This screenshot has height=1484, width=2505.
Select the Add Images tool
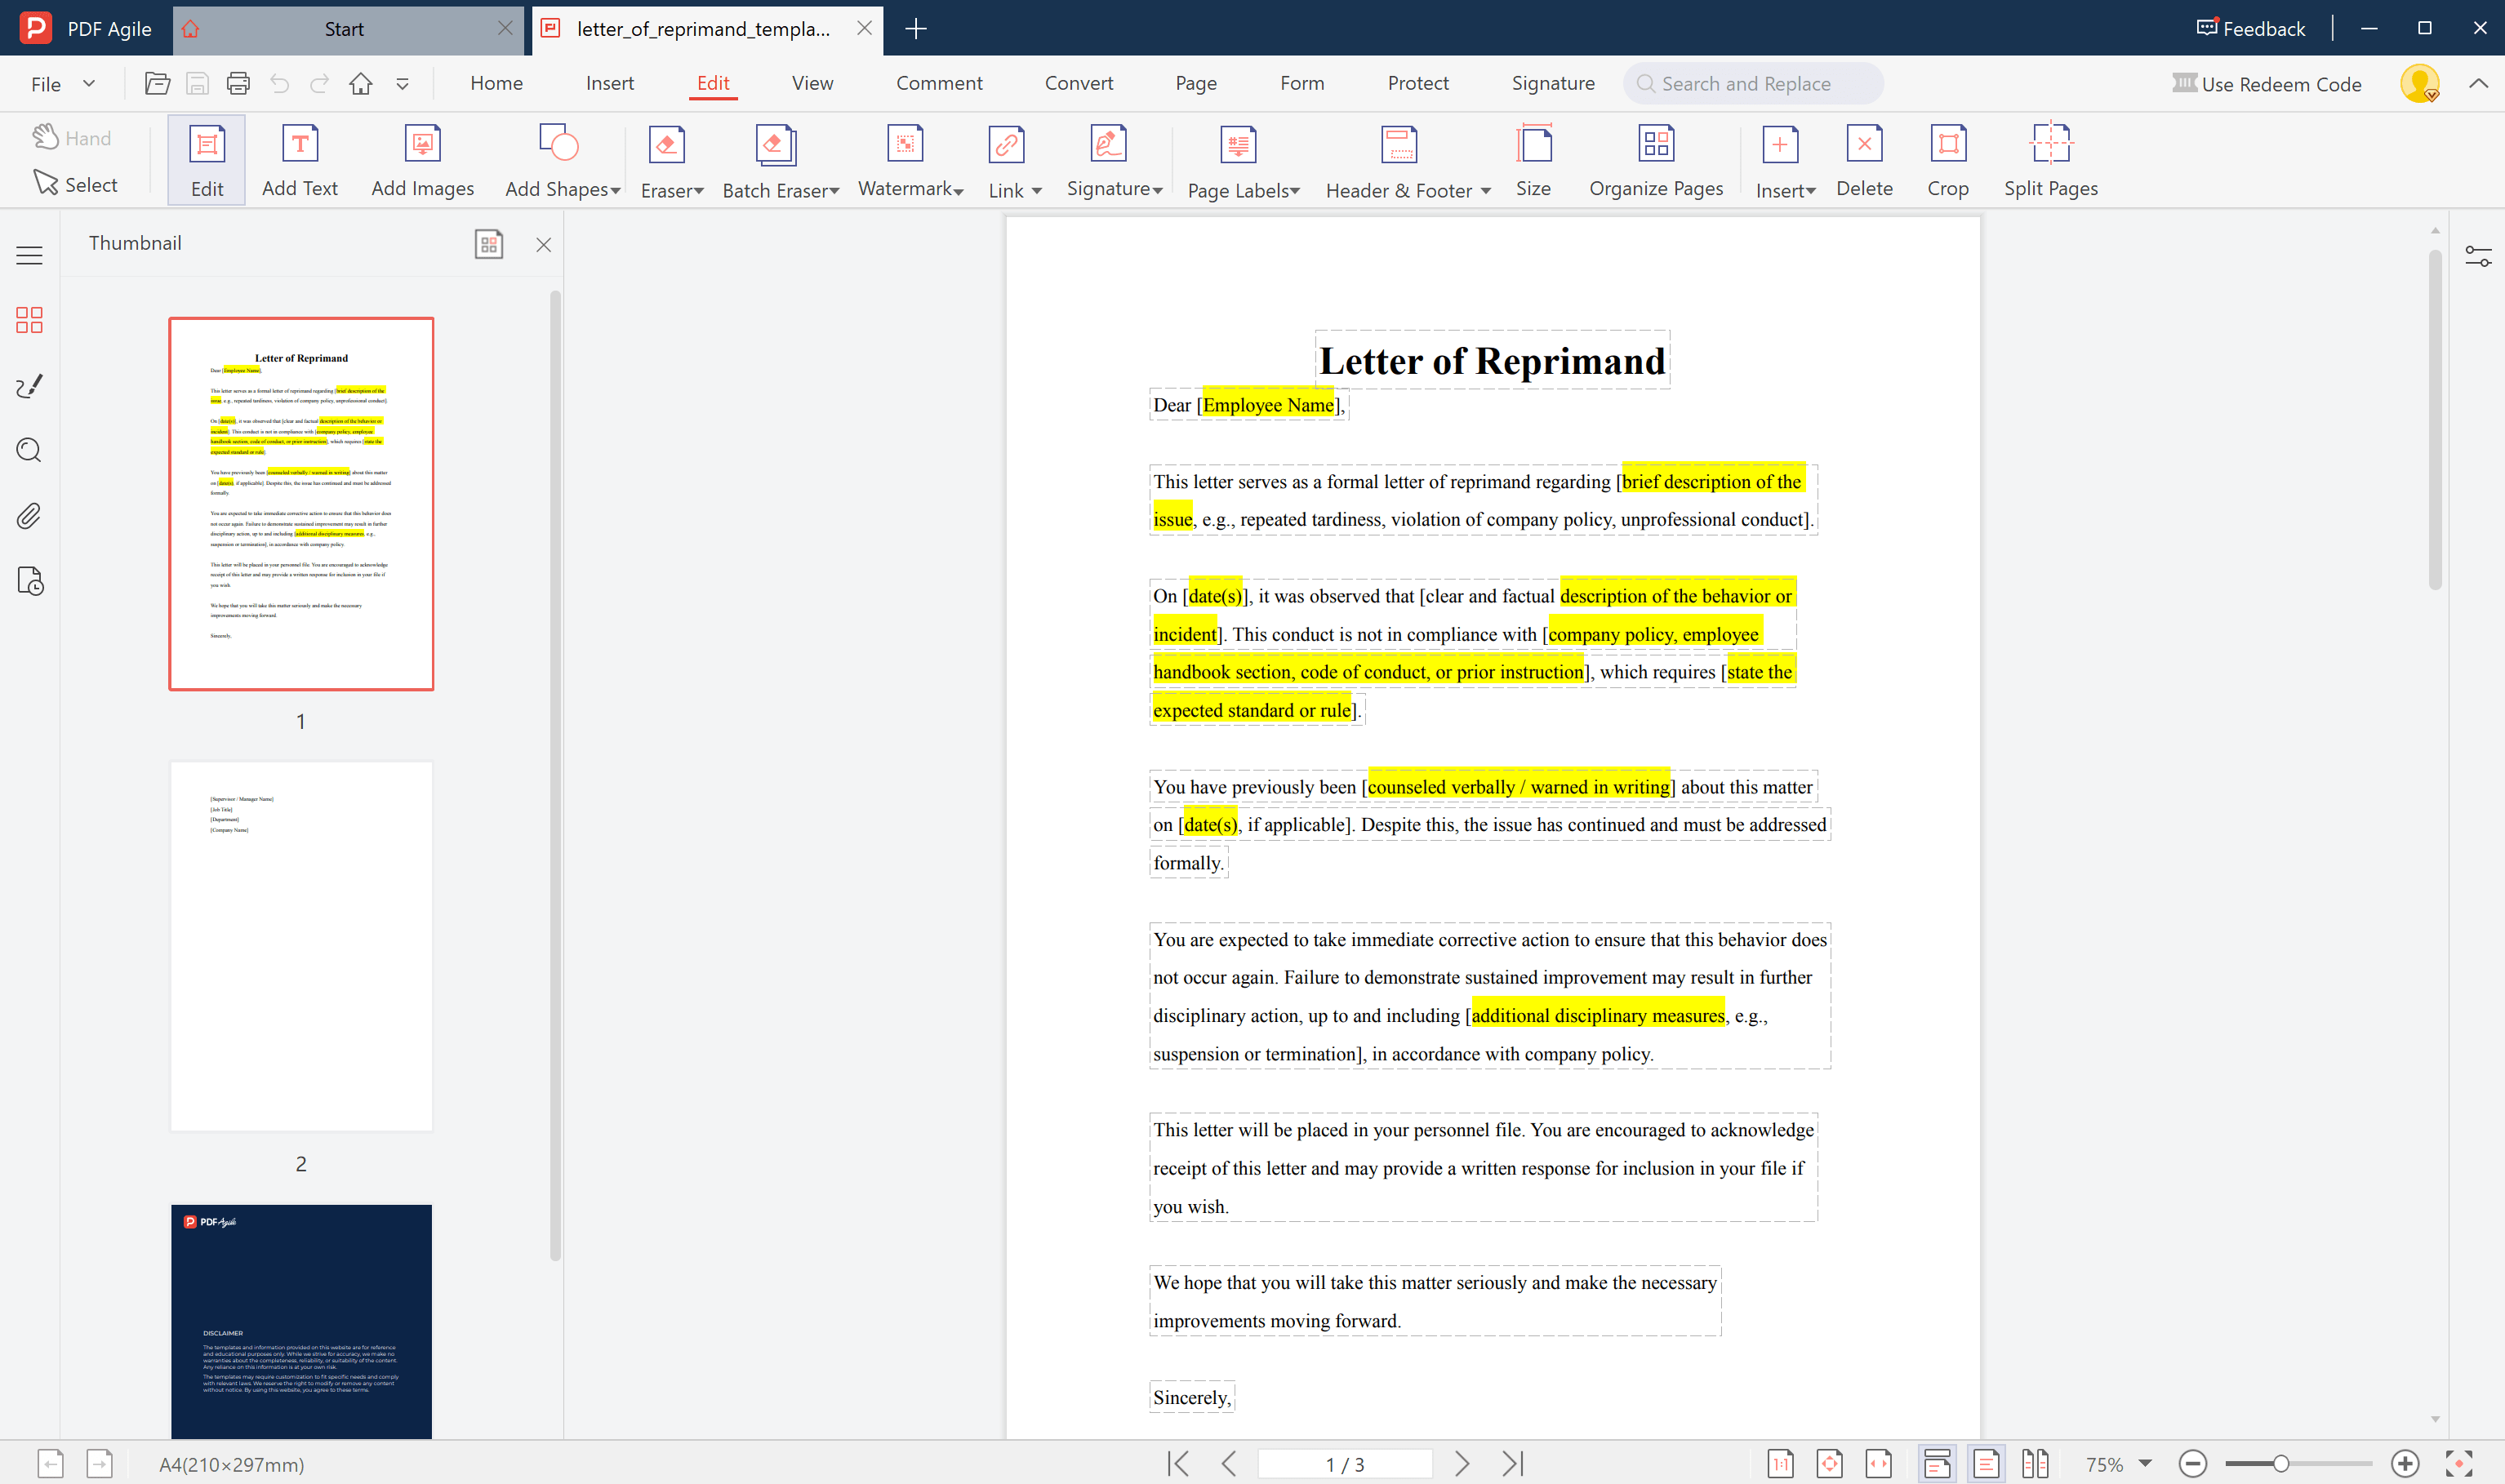tap(421, 160)
